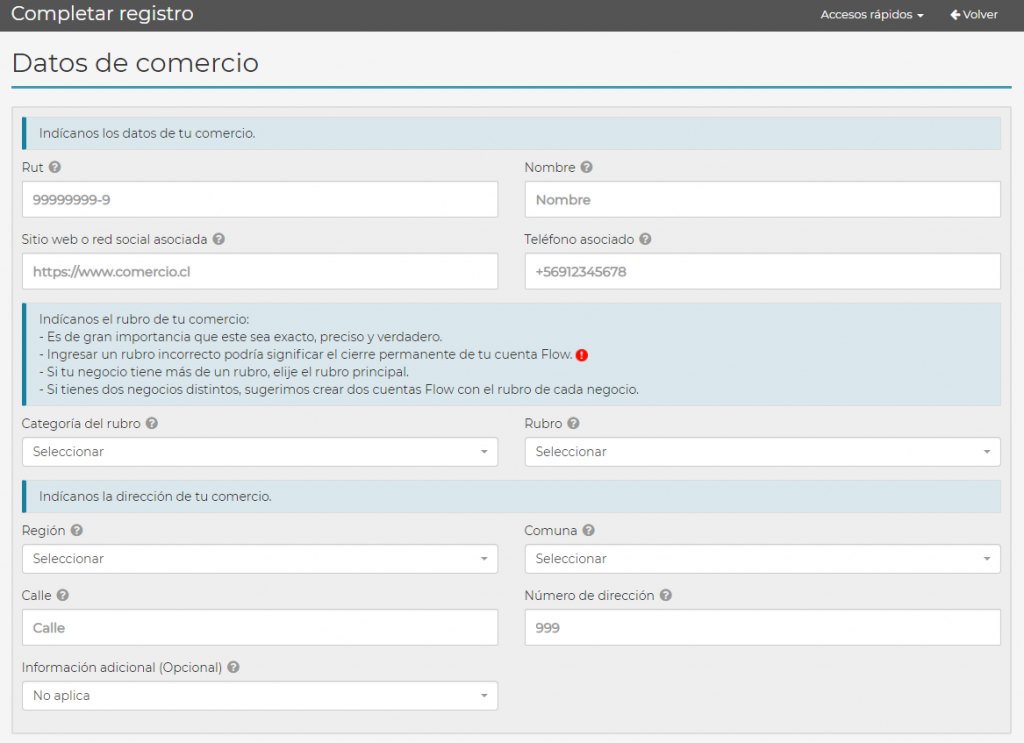Viewport: 1024px width, 743px height.
Task: Focus the Rut input field
Action: pos(260,199)
